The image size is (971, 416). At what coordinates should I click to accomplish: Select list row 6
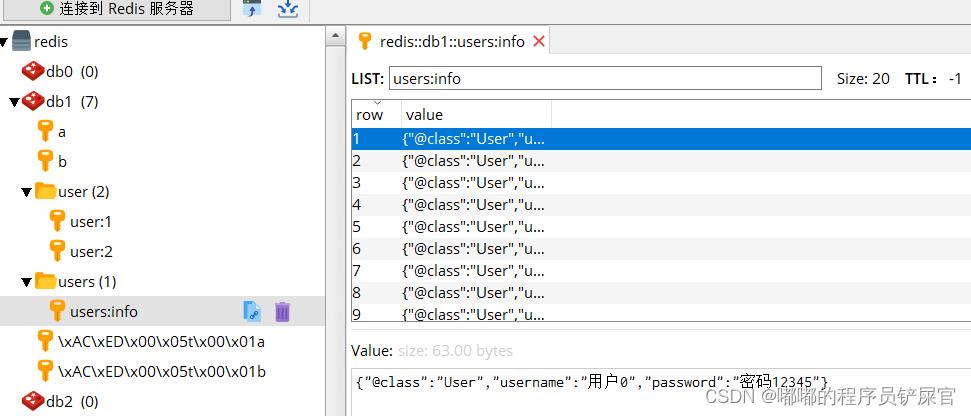[x=661, y=249]
